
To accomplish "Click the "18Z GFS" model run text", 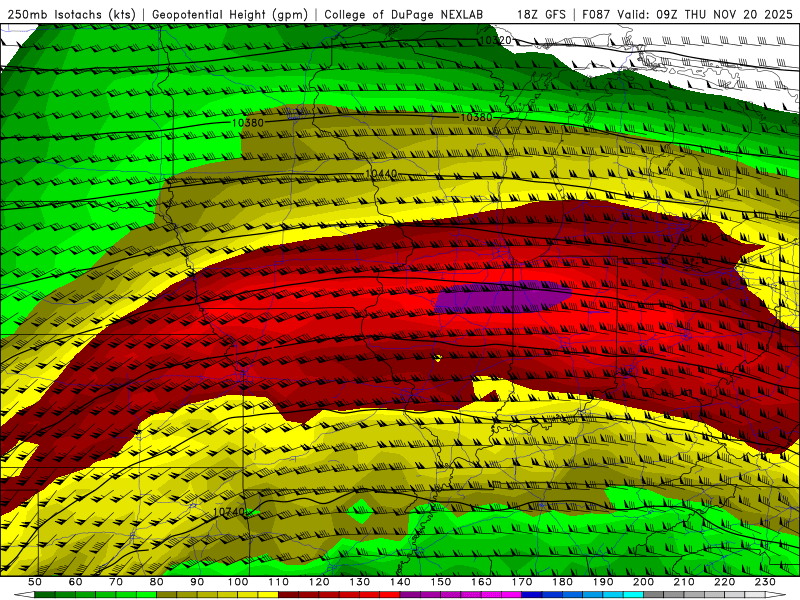I will pos(541,15).
